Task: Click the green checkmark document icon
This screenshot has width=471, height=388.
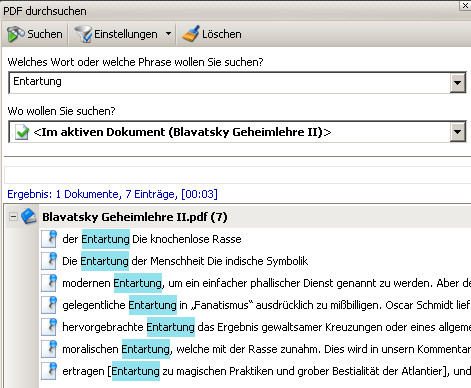Action: point(22,132)
